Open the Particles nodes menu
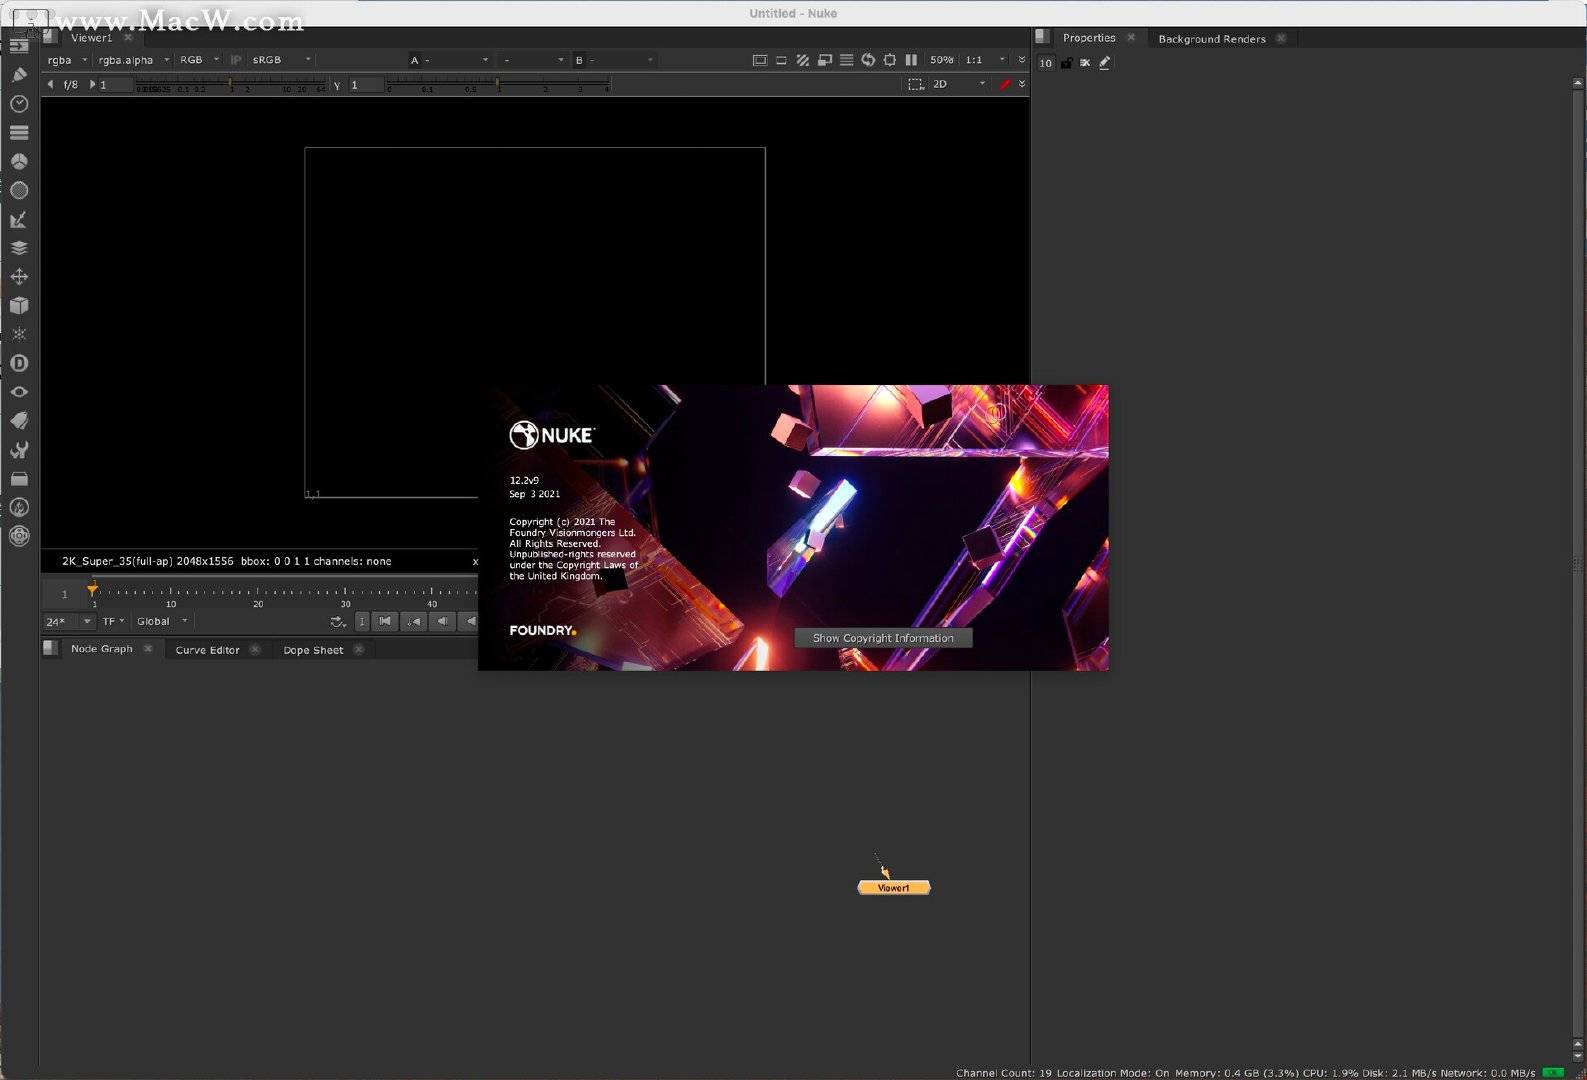Screen dimensions: 1587x1080 point(19,334)
